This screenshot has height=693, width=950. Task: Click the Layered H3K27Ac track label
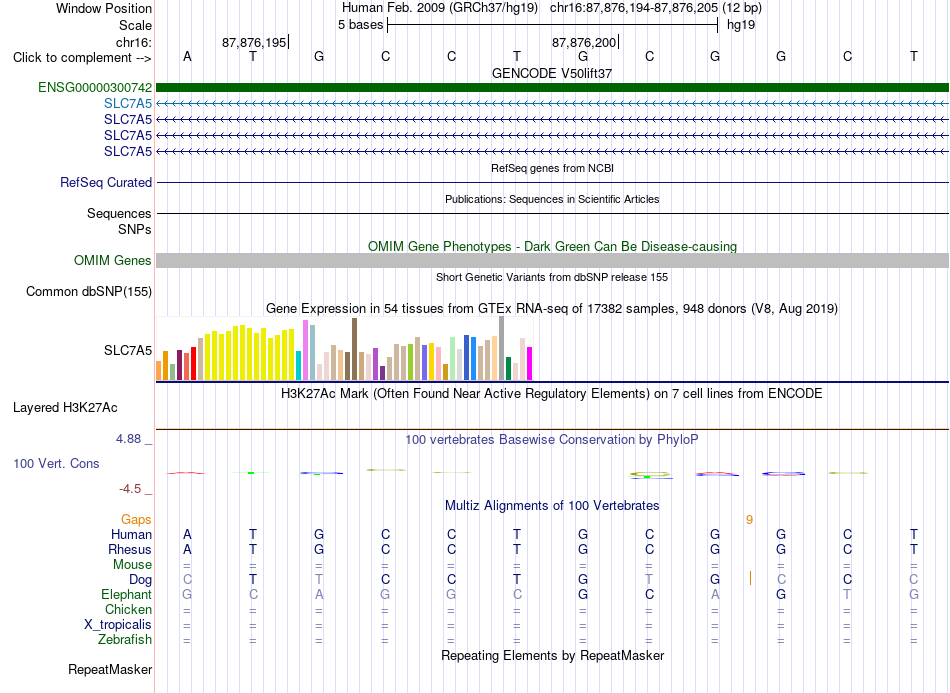(65, 408)
